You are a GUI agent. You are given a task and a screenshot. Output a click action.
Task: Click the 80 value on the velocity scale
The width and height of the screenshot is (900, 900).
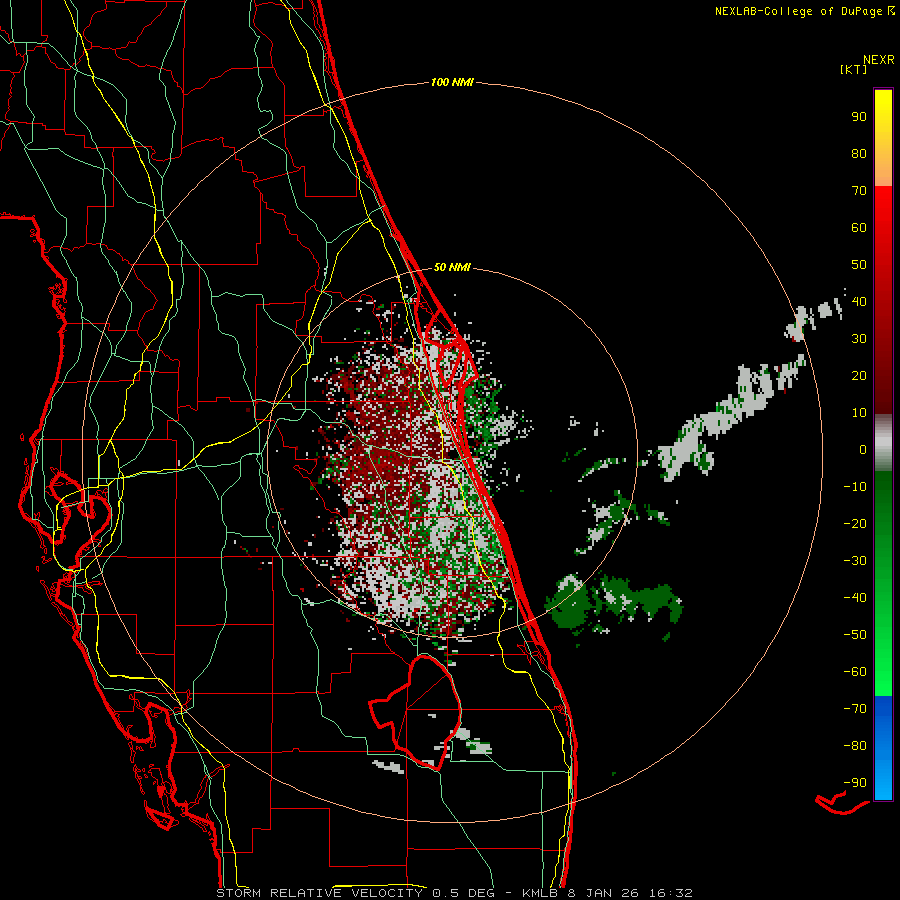[859, 154]
